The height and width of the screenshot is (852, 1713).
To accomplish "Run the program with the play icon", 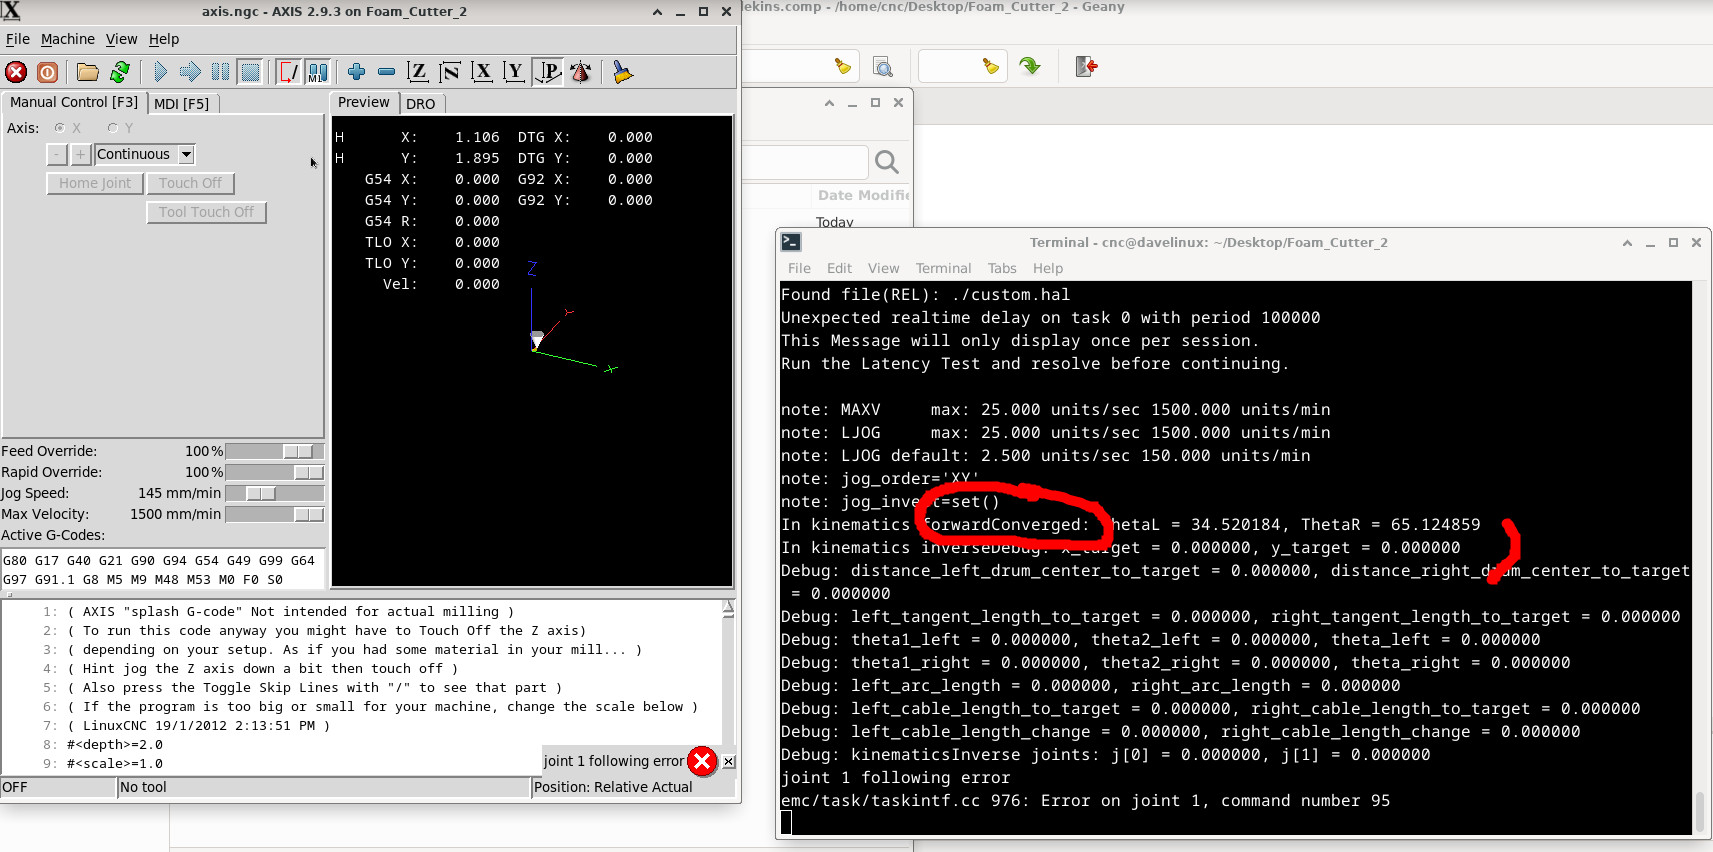I will (x=160, y=72).
